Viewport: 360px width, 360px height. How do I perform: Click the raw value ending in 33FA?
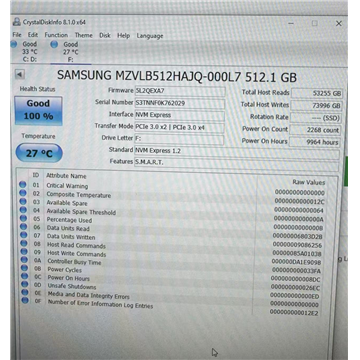pos(296,271)
